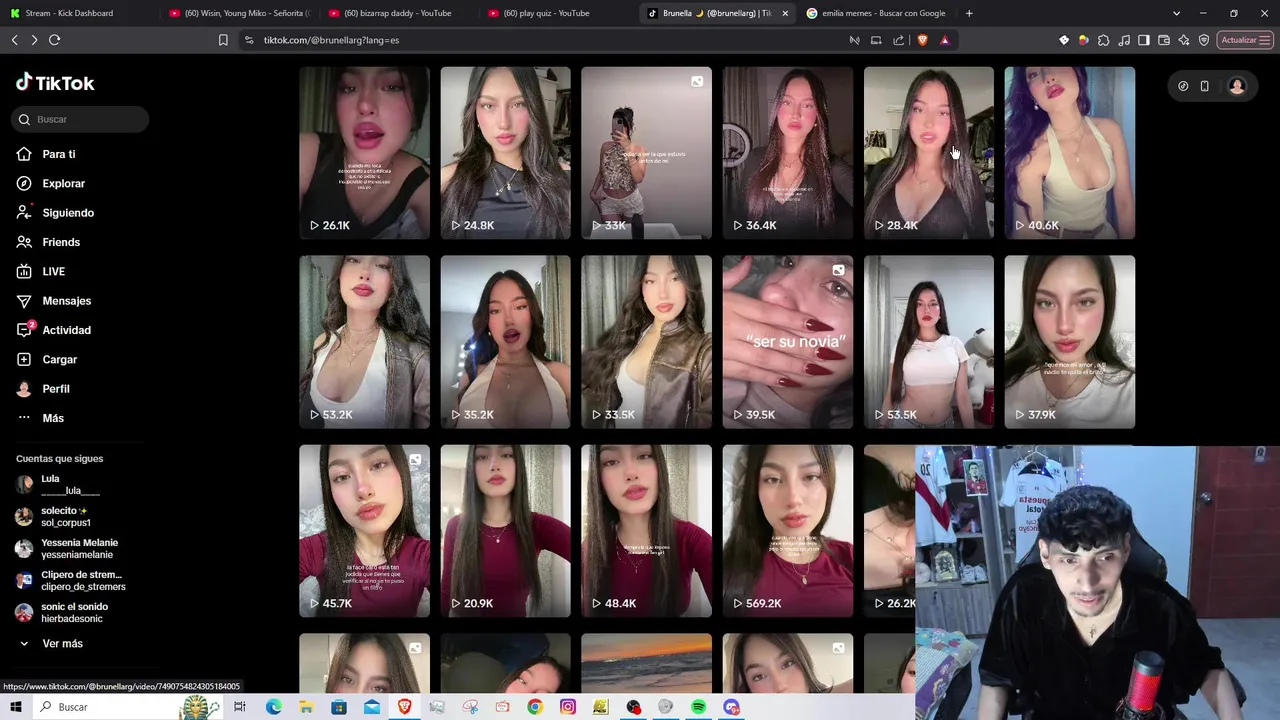This screenshot has width=1280, height=720.
Task: Open followed account solecito sol_corpus1
Action: coord(70,517)
